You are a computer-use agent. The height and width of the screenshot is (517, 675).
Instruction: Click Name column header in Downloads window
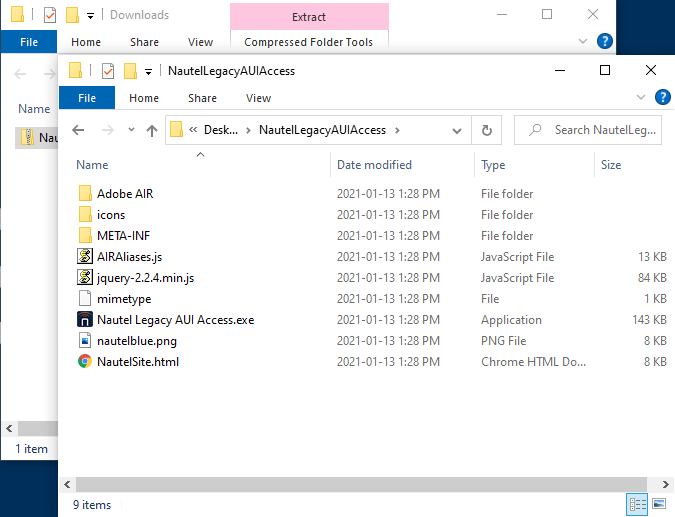[34, 108]
